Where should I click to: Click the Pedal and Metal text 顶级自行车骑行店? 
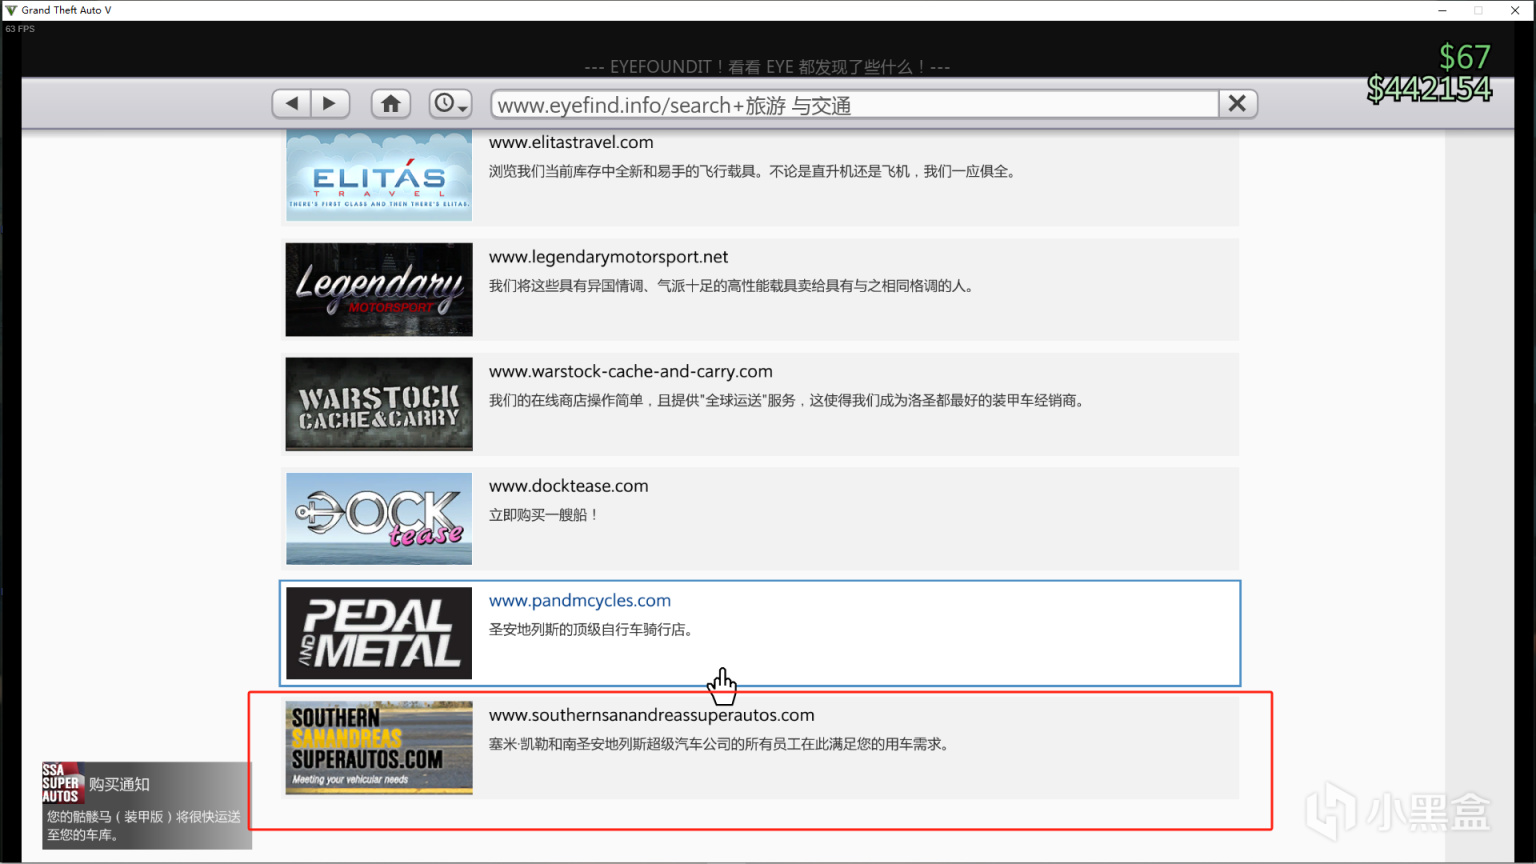pos(592,629)
